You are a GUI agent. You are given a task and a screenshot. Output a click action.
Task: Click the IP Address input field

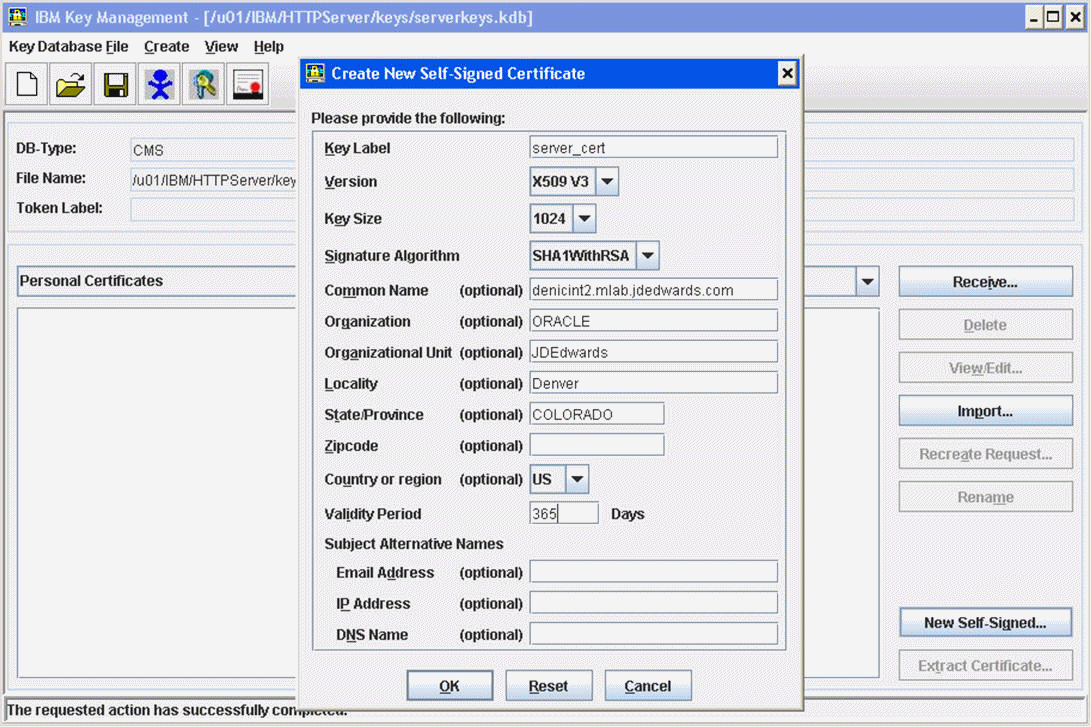(x=653, y=603)
